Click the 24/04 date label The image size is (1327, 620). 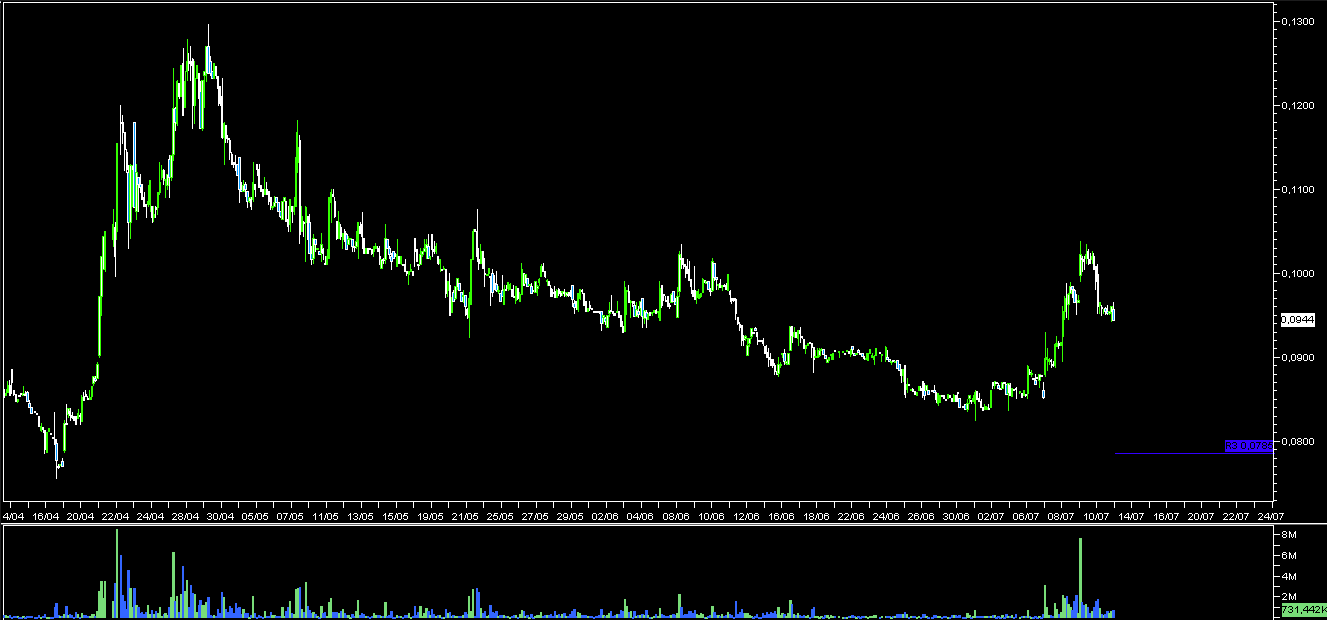[x=150, y=517]
